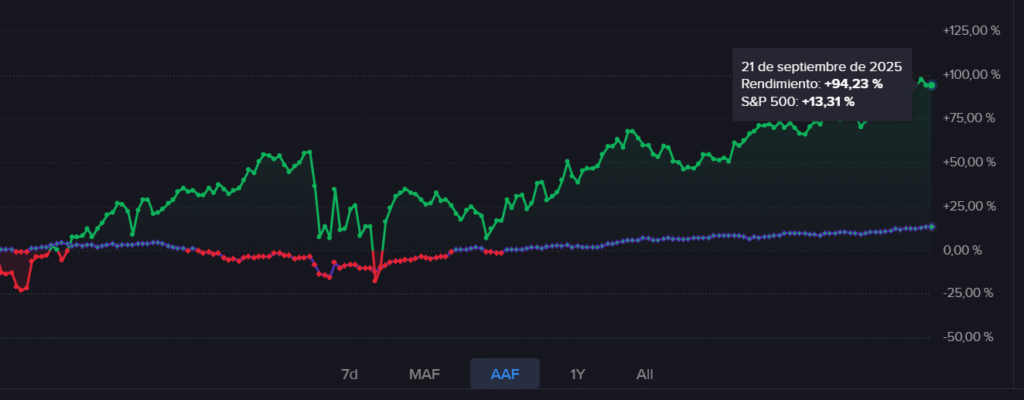Click the highlighted AAF range tab

[x=505, y=374]
